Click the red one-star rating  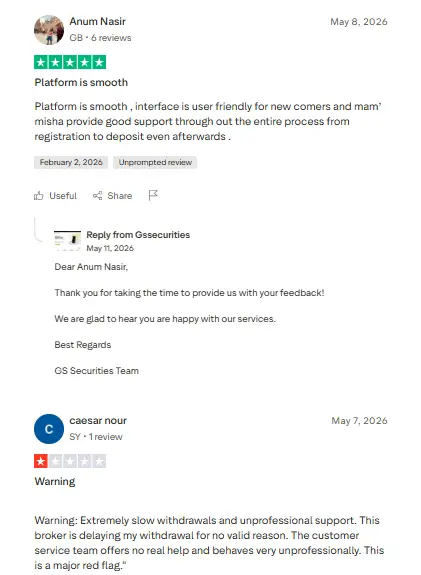pos(70,461)
